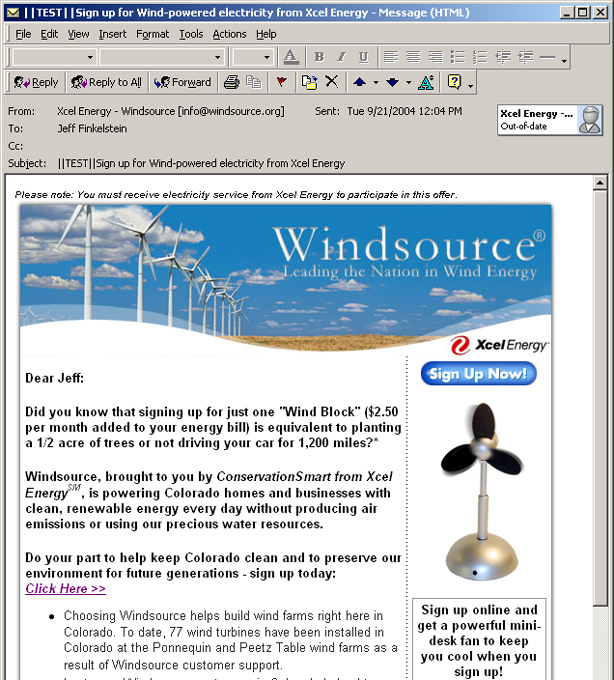The image size is (614, 680).
Task: Toggle bulleted list
Action: tap(458, 57)
